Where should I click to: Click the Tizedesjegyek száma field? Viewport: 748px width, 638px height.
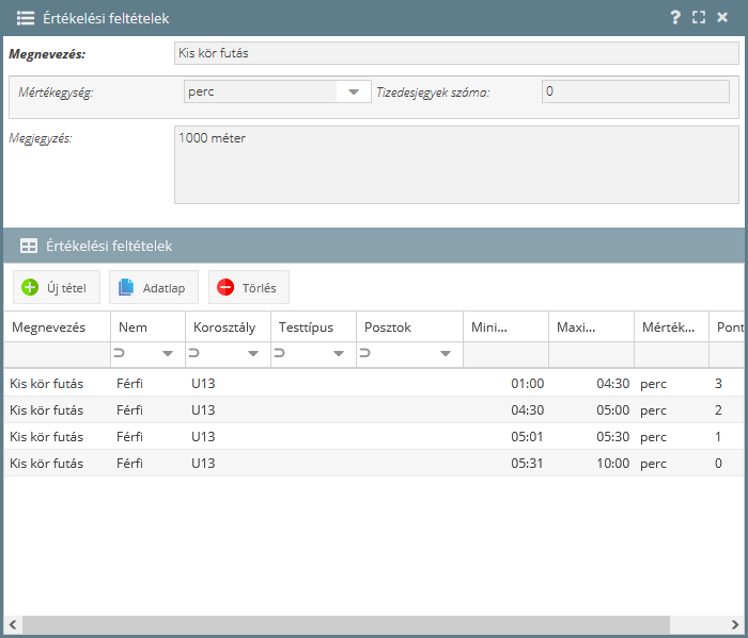click(x=635, y=91)
